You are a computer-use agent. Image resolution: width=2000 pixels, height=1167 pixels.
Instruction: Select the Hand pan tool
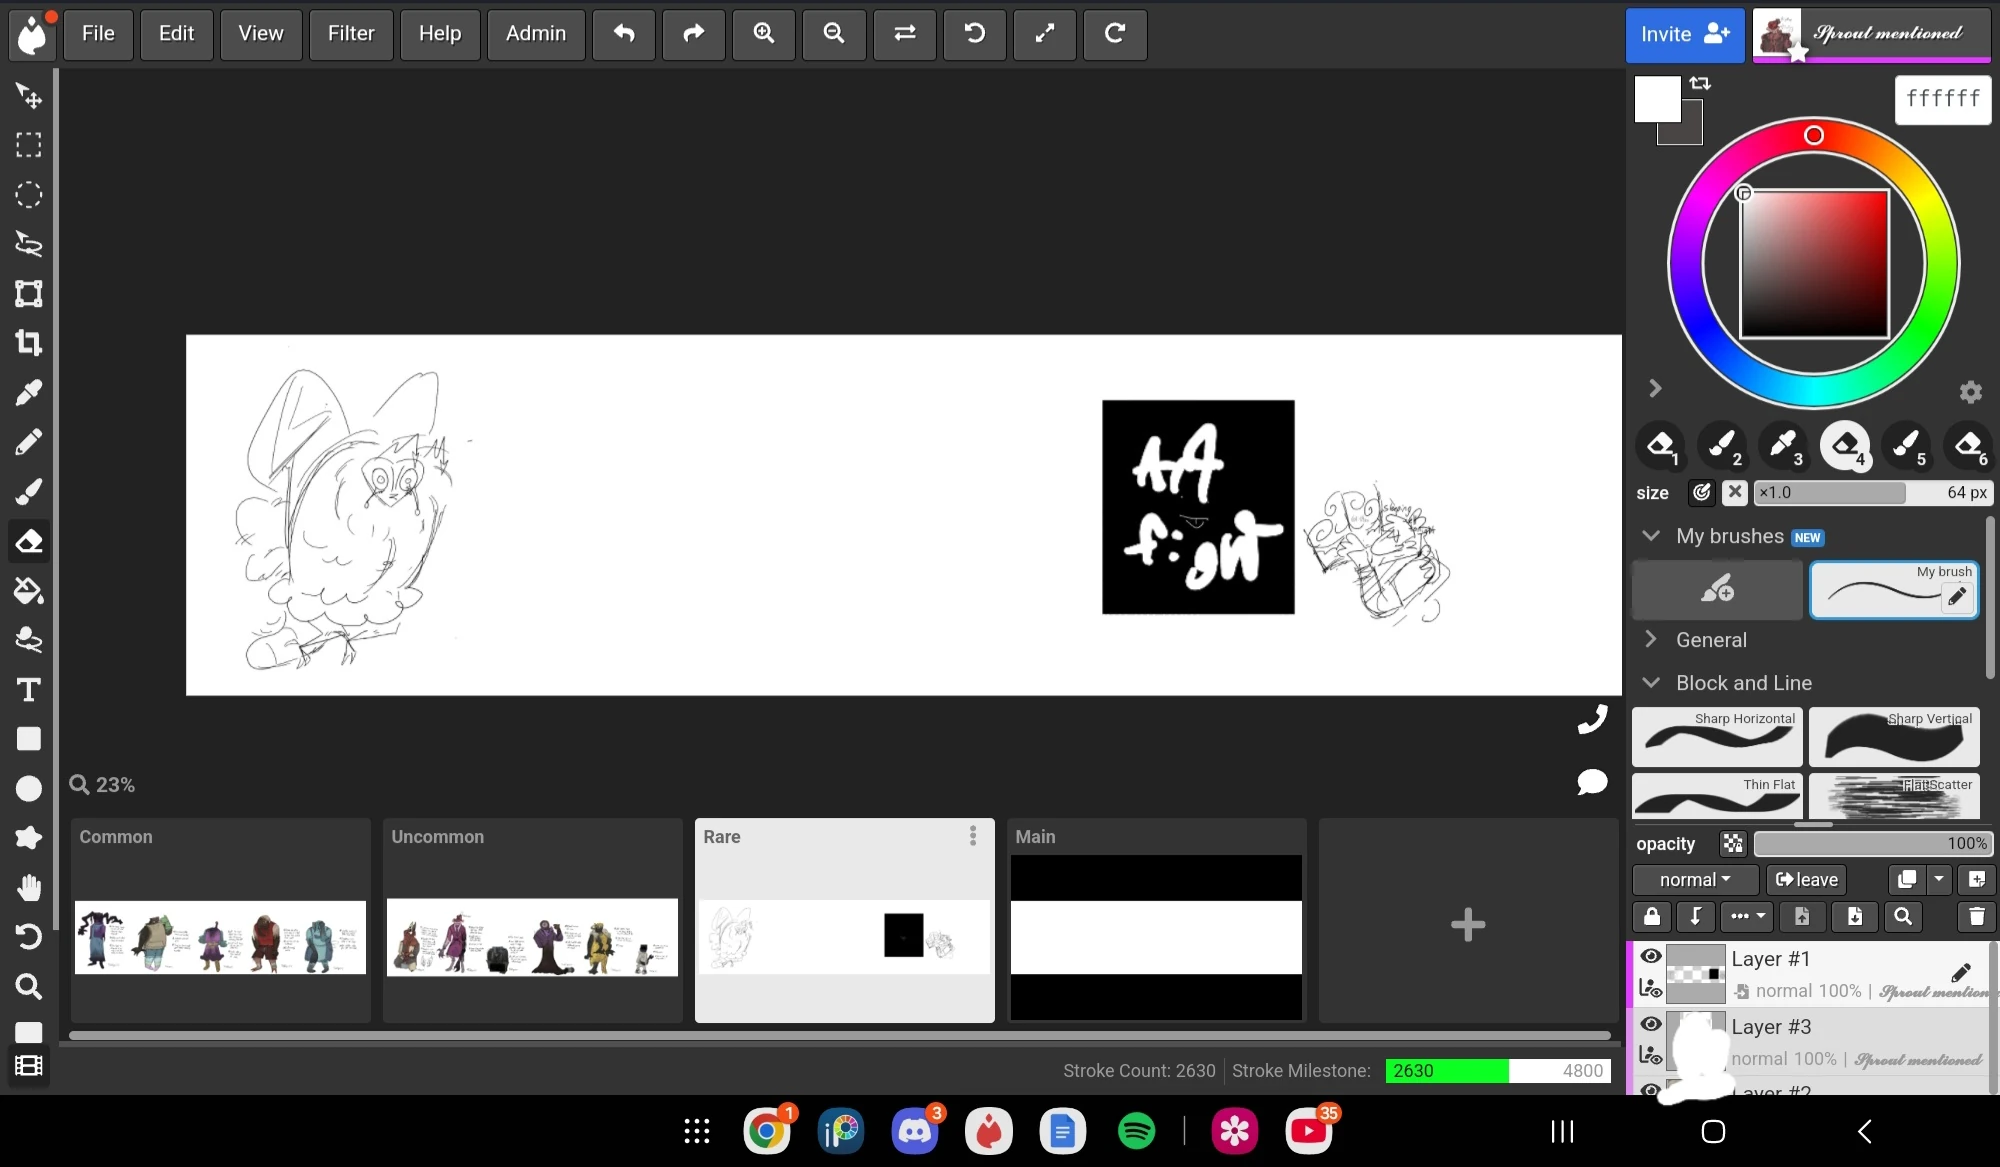pos(28,887)
